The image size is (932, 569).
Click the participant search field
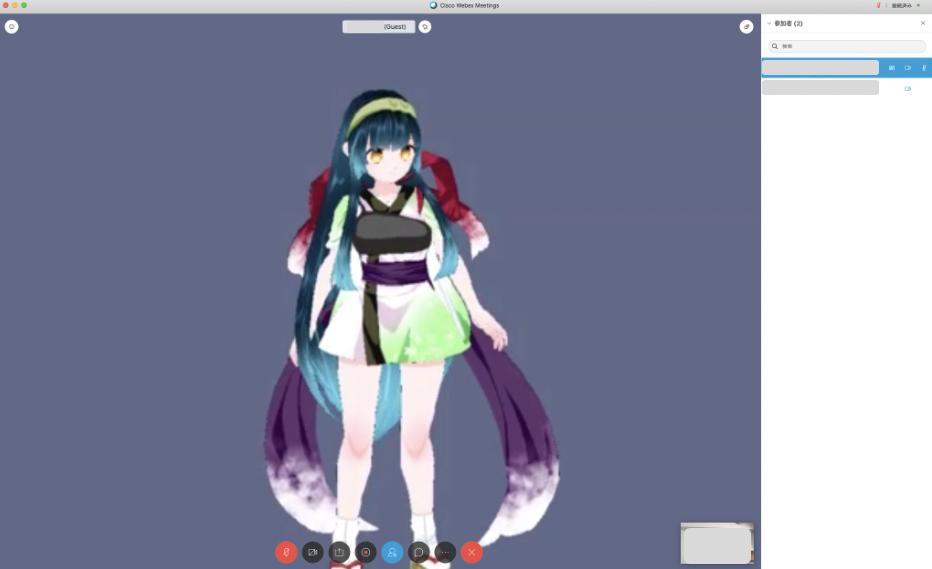click(847, 46)
